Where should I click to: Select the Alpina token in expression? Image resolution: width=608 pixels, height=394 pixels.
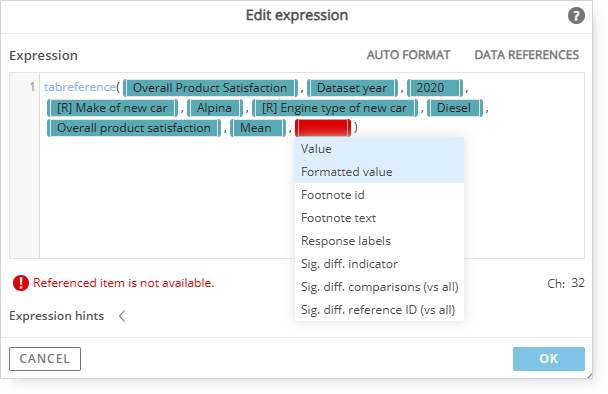click(214, 108)
